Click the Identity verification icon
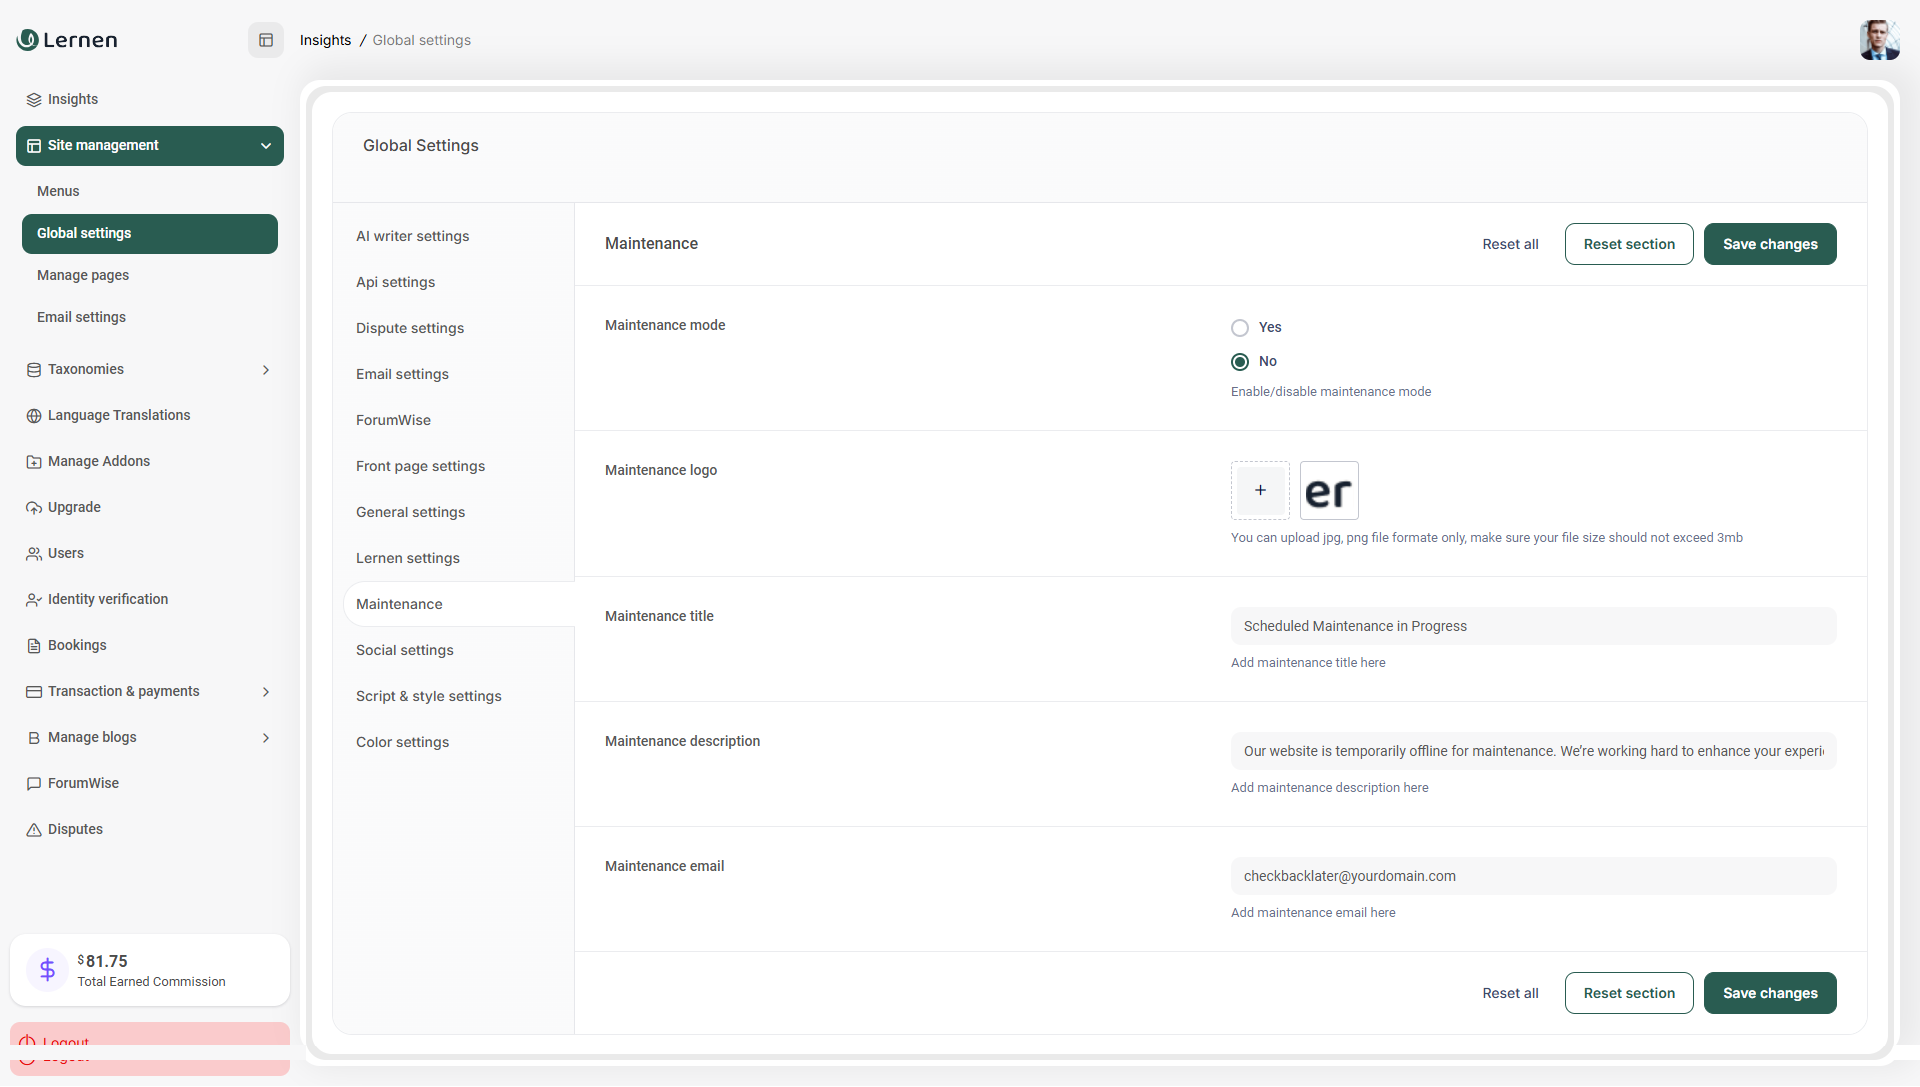This screenshot has width=1920, height=1087. (34, 600)
